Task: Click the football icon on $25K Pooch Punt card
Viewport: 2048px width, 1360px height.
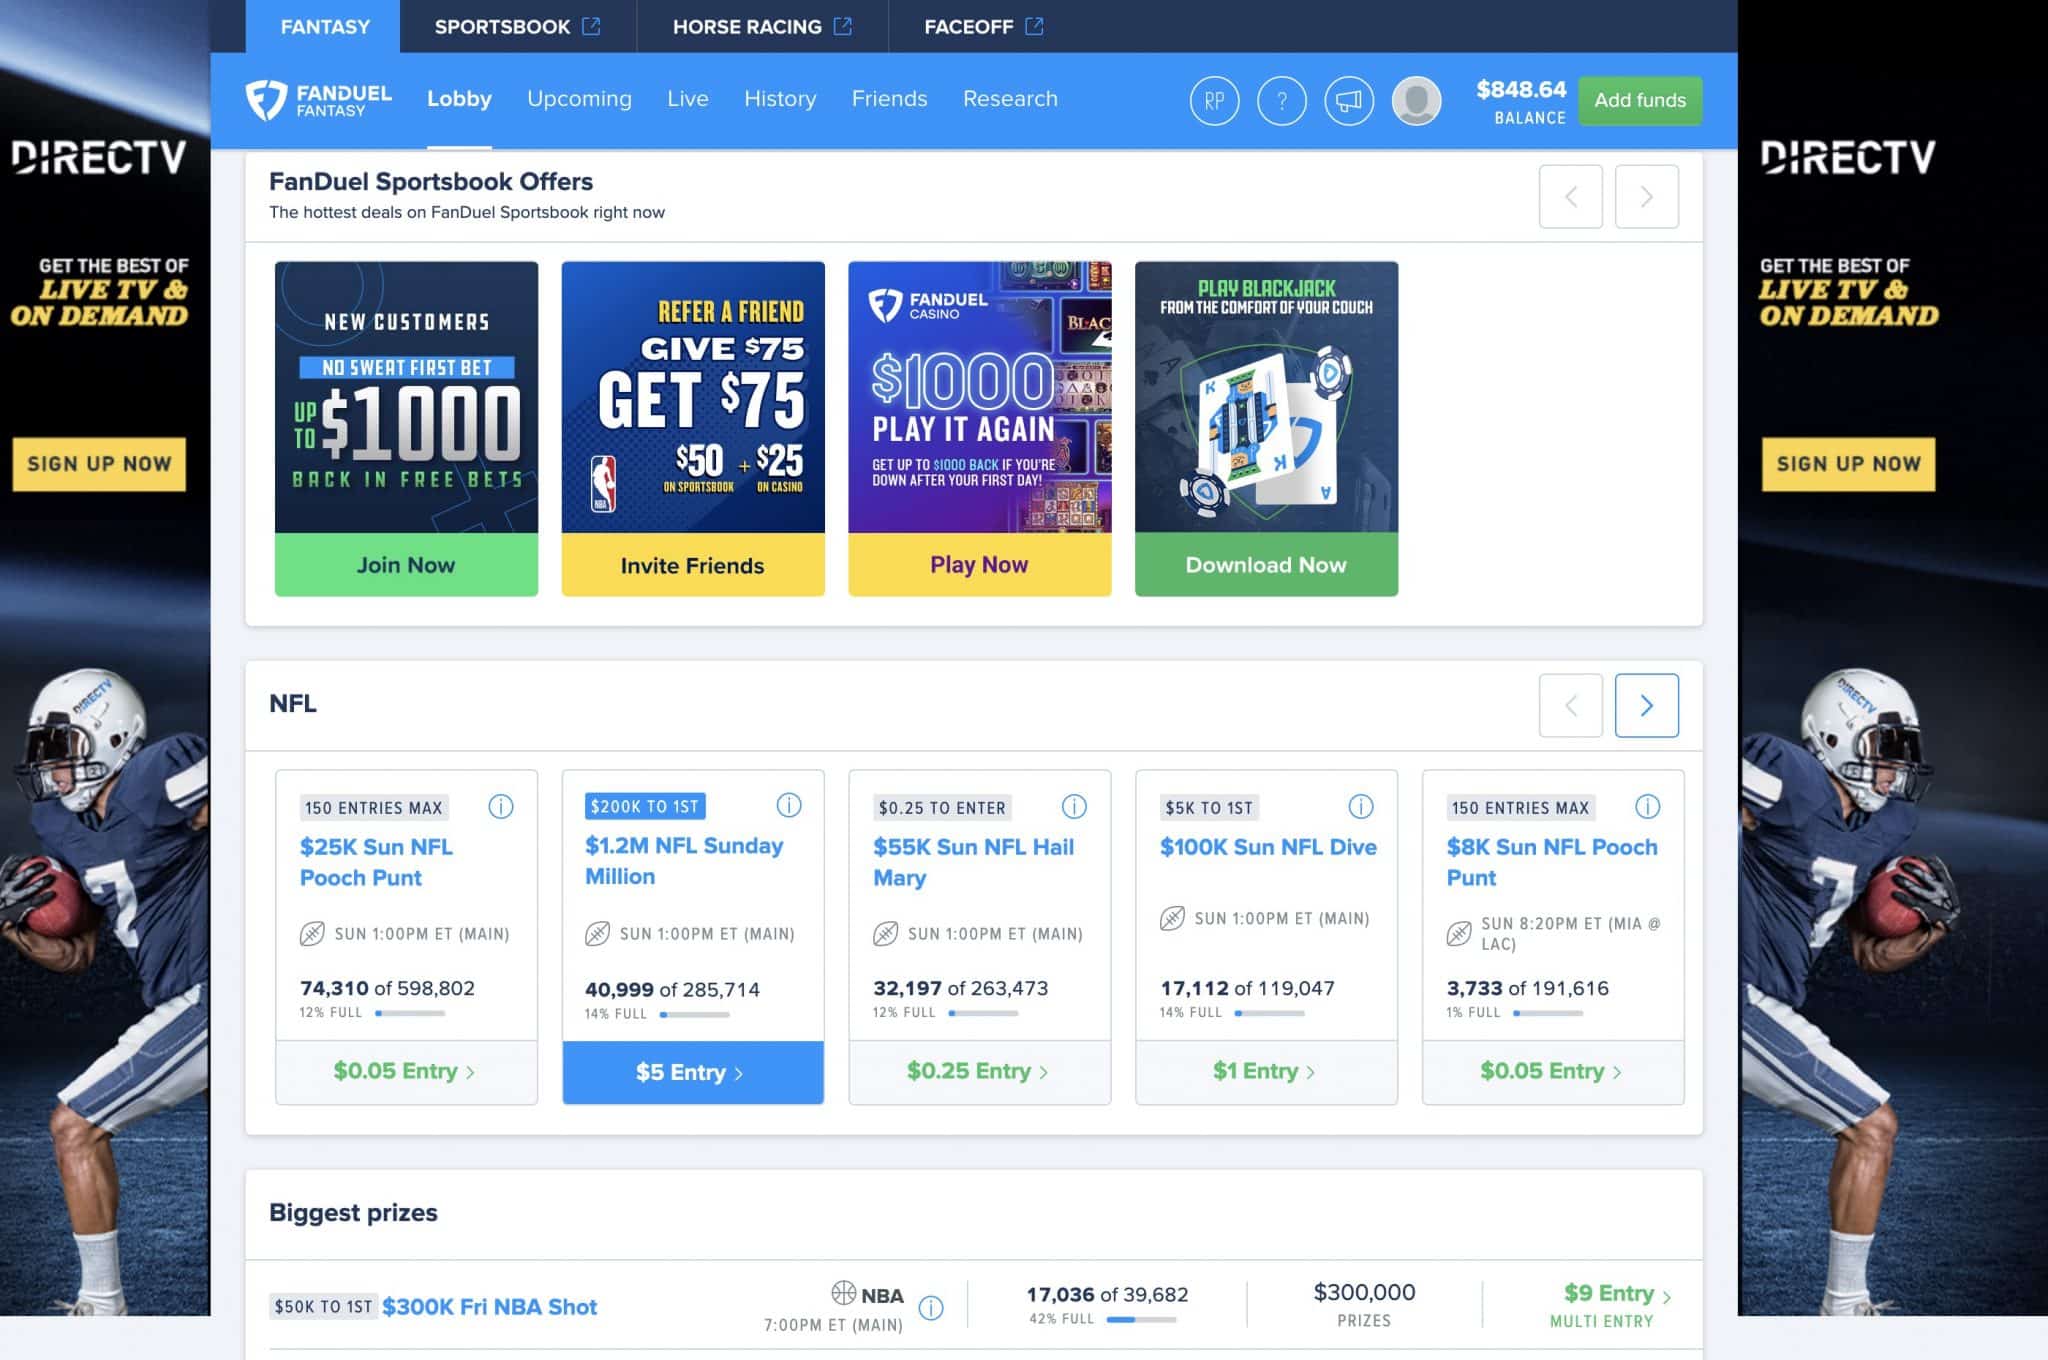Action: click(x=312, y=934)
